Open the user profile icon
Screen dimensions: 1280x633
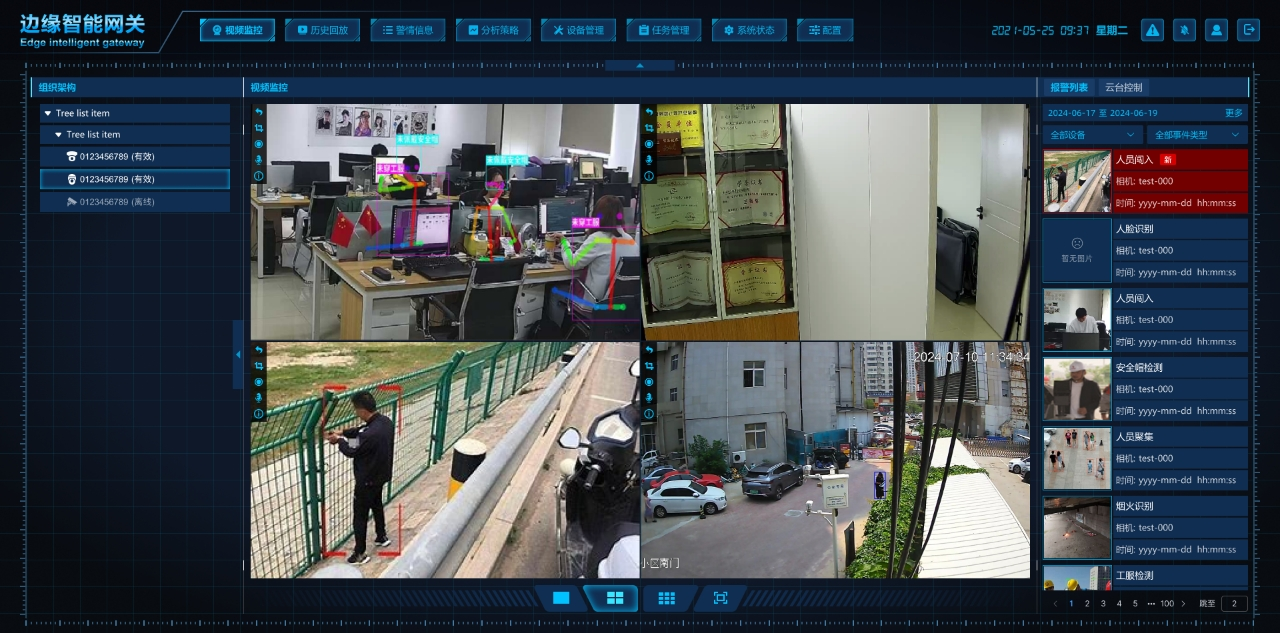1216,30
